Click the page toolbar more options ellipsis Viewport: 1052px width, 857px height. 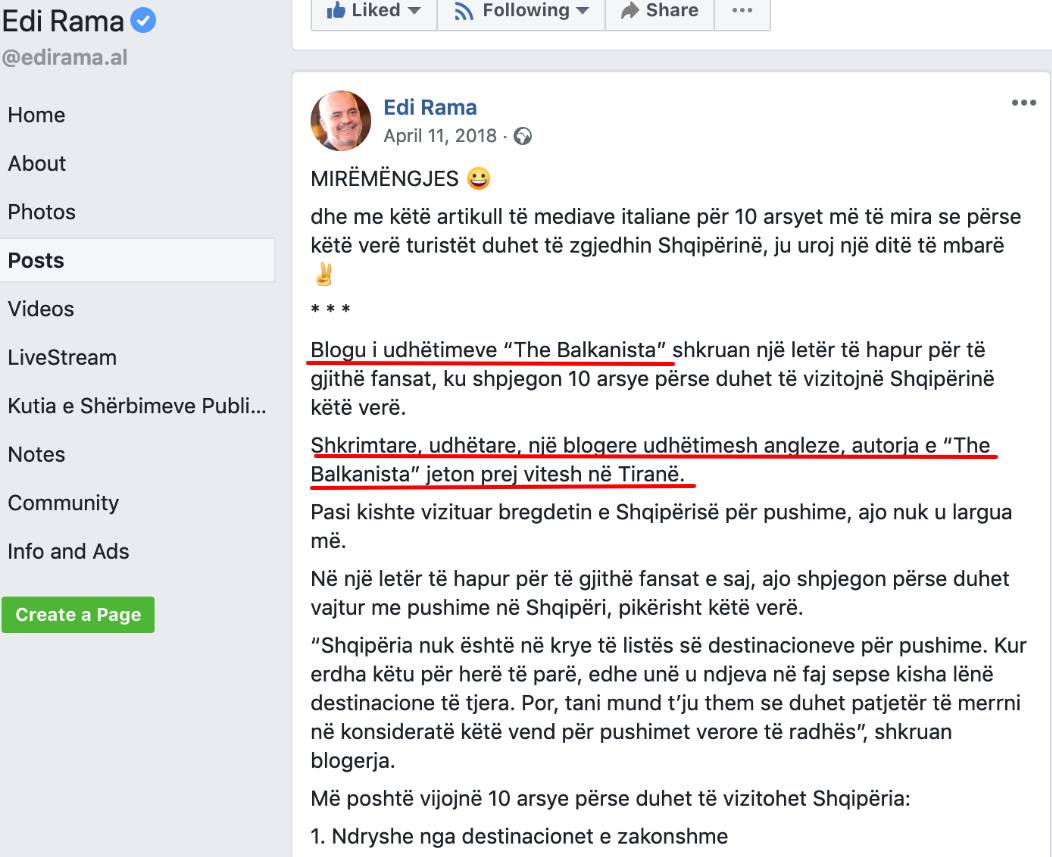(x=742, y=11)
